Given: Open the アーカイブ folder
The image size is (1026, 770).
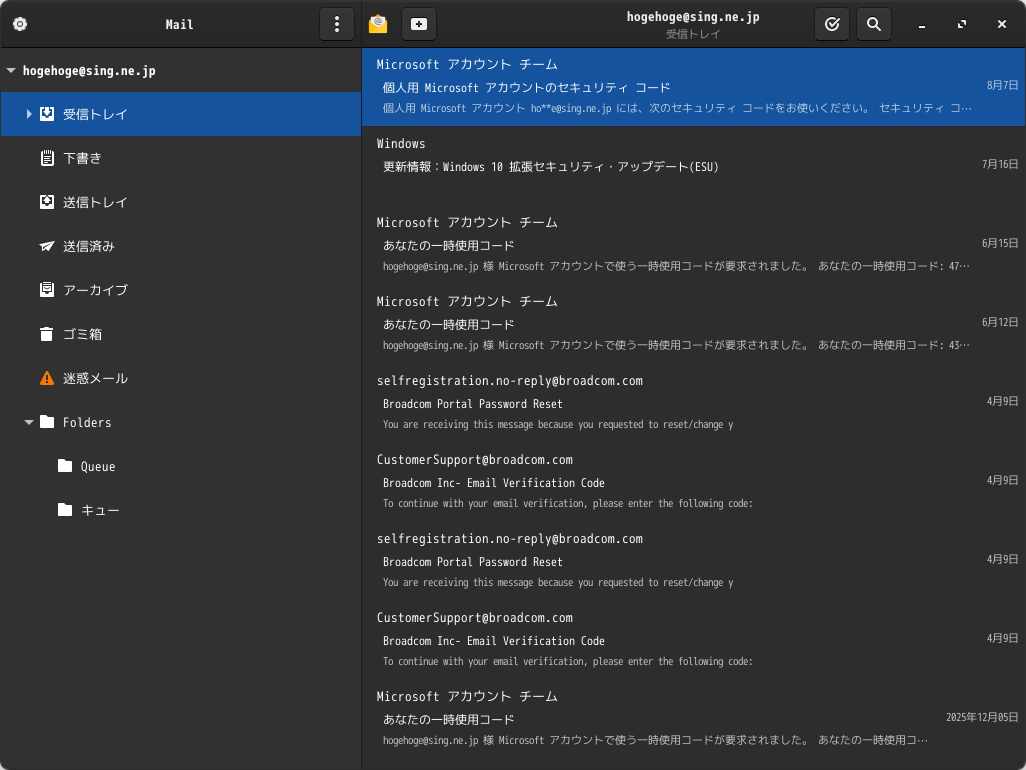Looking at the screenshot, I should point(181,290).
